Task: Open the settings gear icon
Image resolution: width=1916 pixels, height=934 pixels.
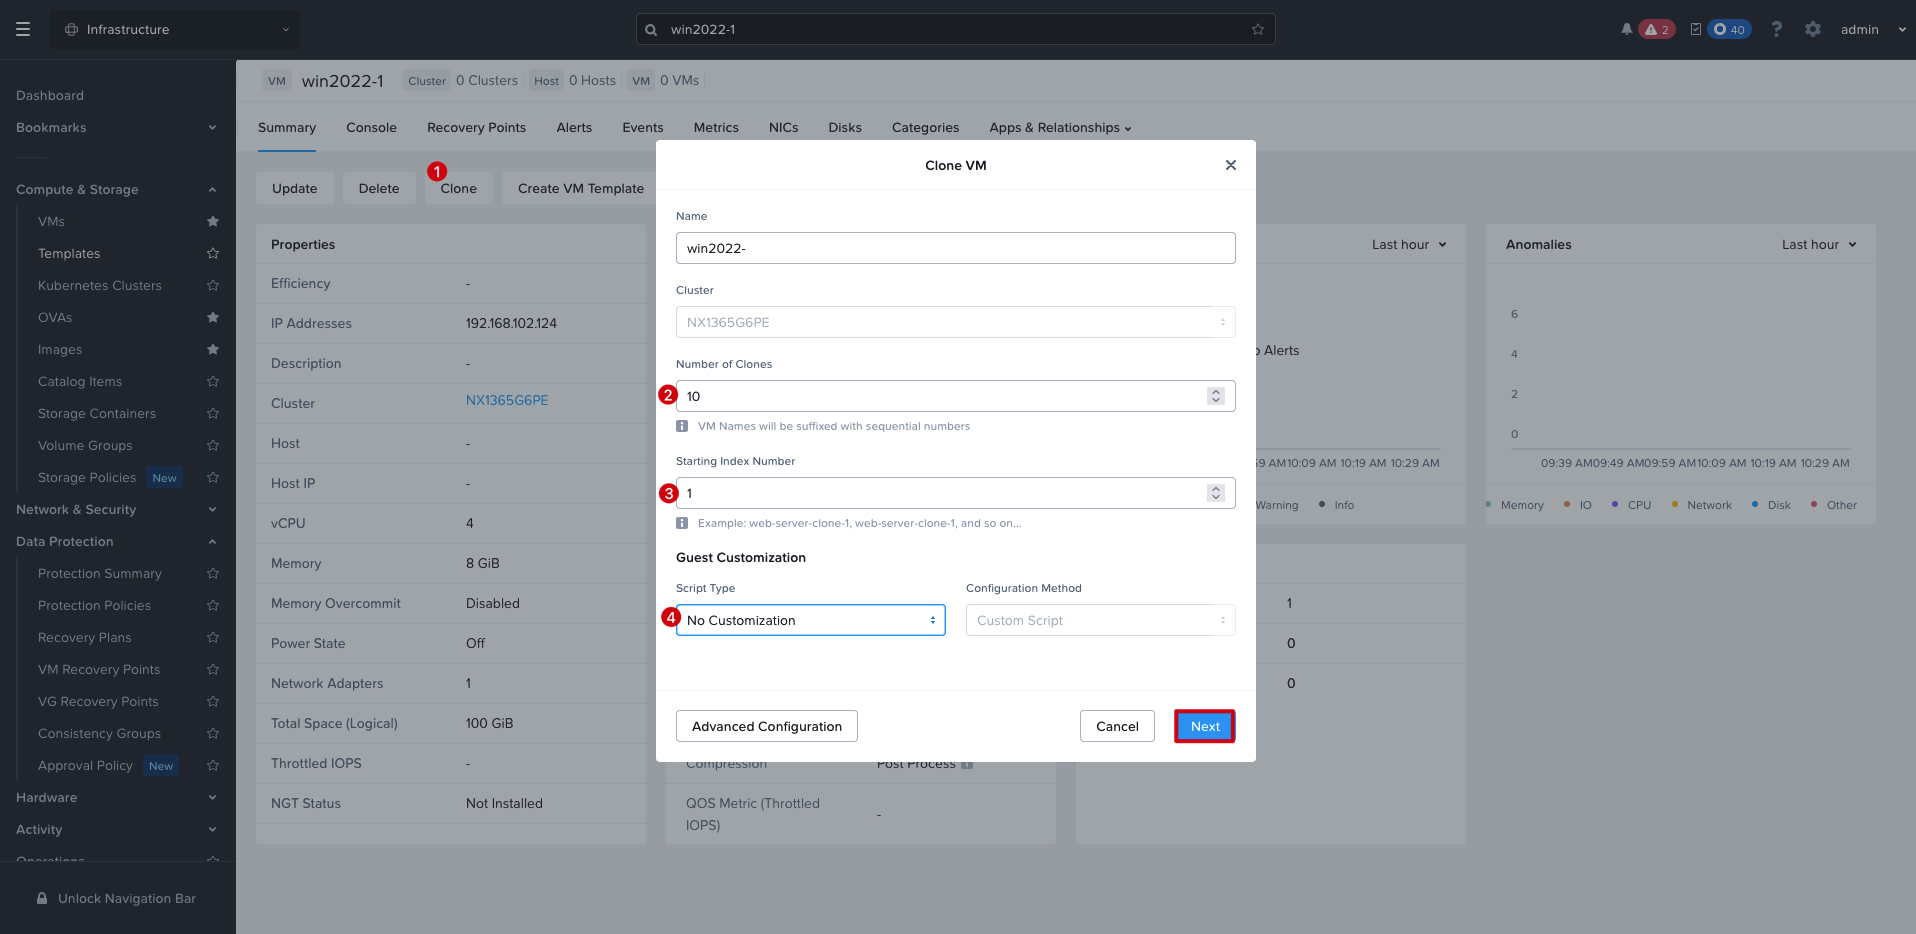Action: [x=1812, y=29]
